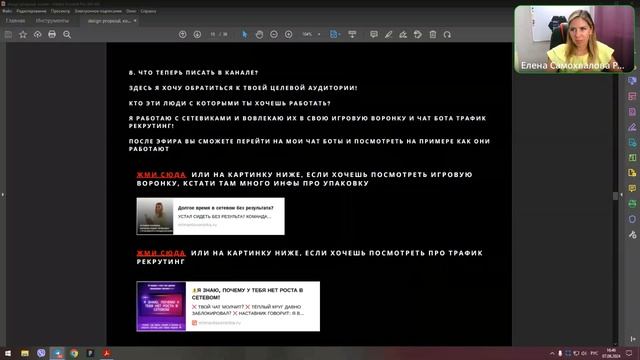Click the zoom out minus icon
Image resolution: width=640 pixels, height=360 pixels.
(x=274, y=35)
